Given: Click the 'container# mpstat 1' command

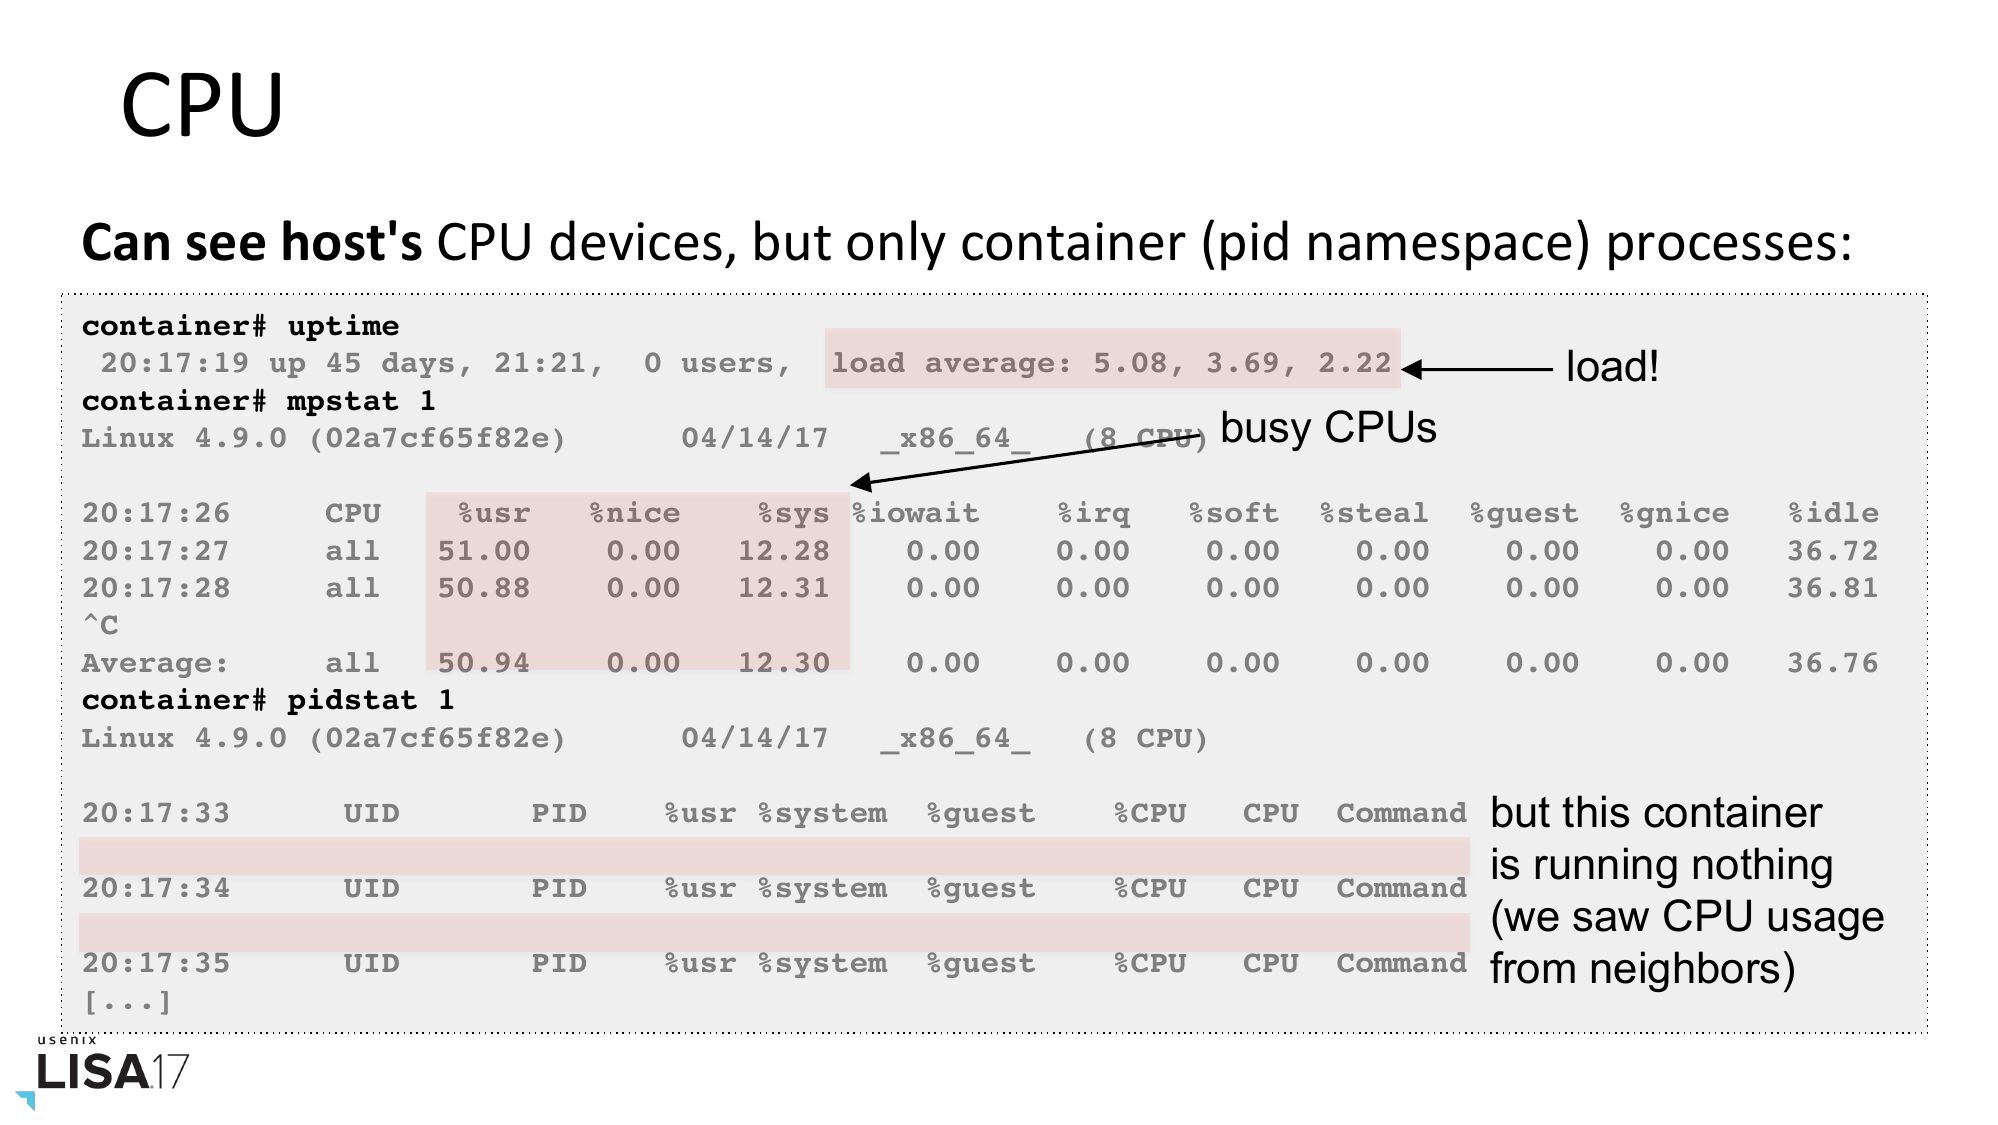Looking at the screenshot, I should pyautogui.click(x=258, y=401).
